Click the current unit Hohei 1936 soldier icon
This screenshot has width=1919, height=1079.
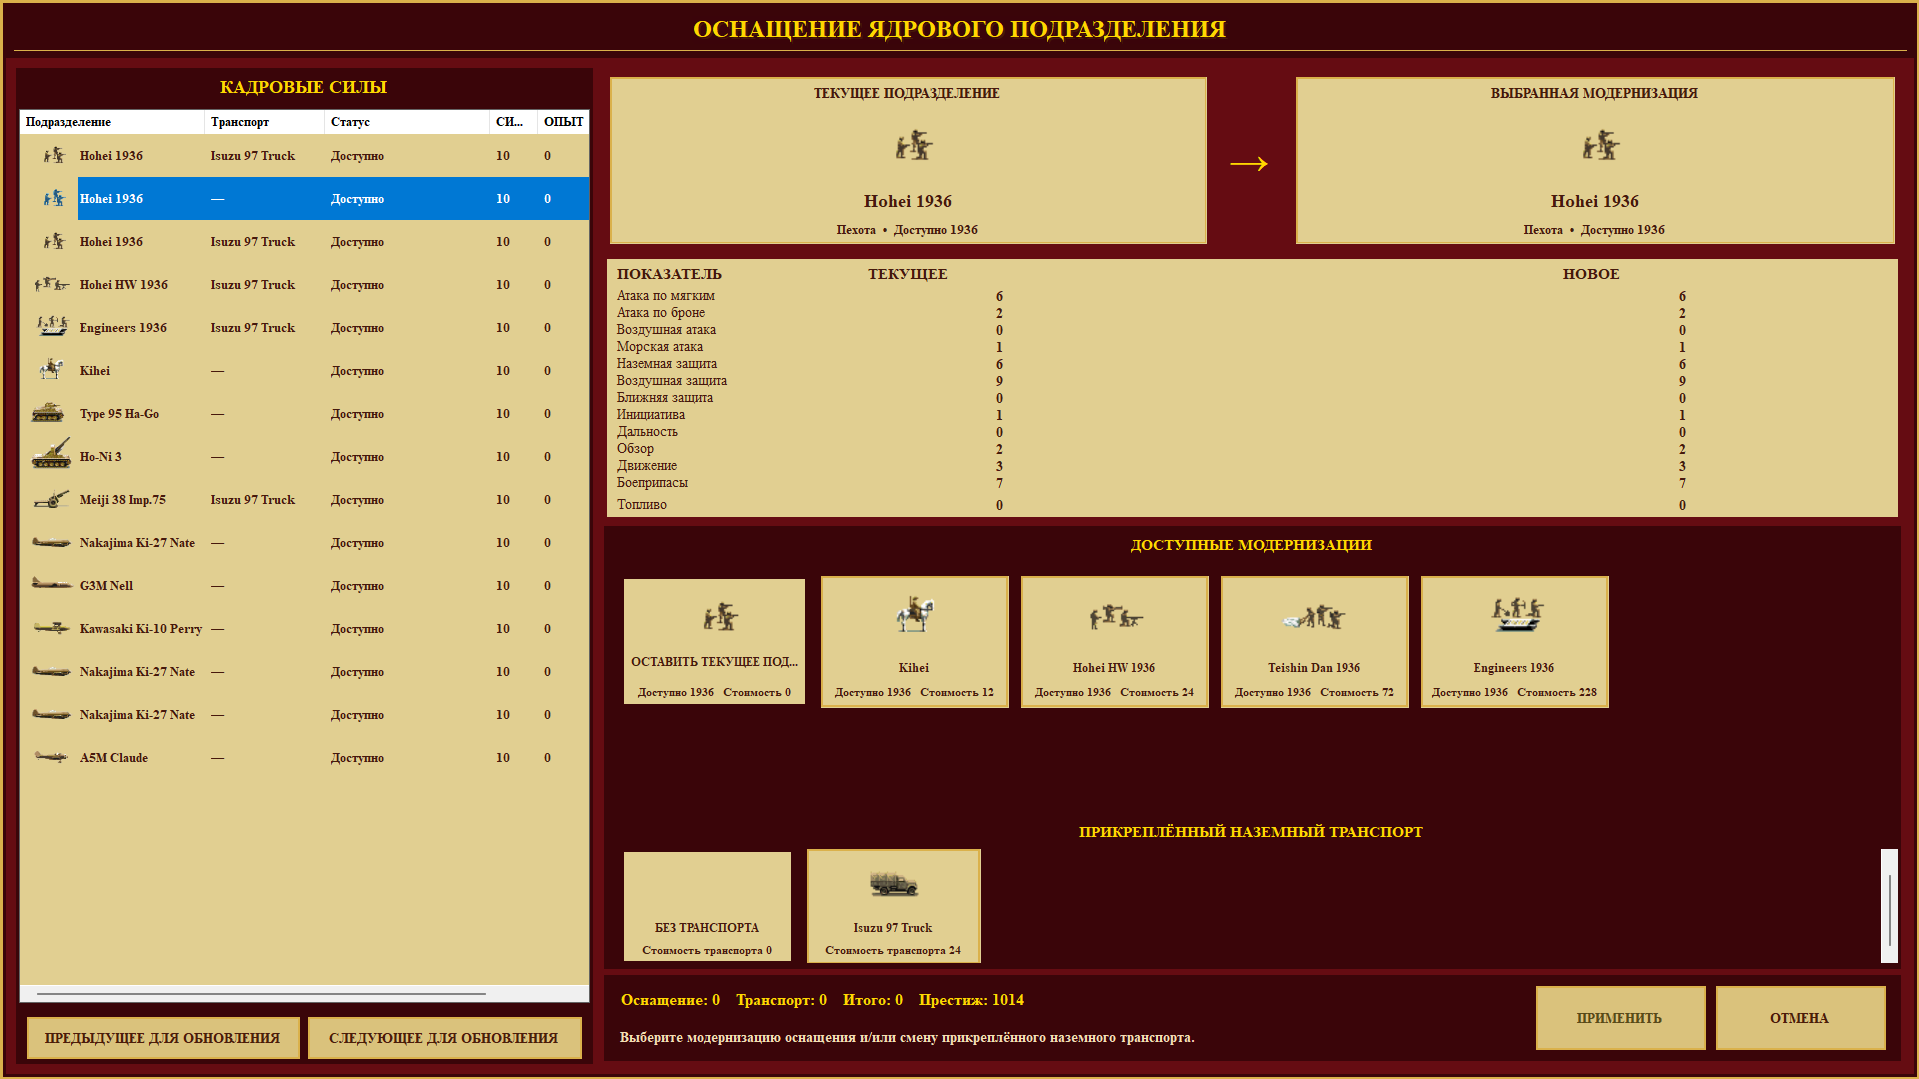click(x=913, y=146)
